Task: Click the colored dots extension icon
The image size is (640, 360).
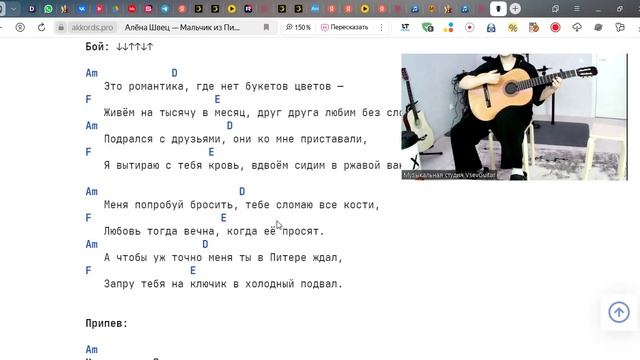Action: pyautogui.click(x=449, y=27)
